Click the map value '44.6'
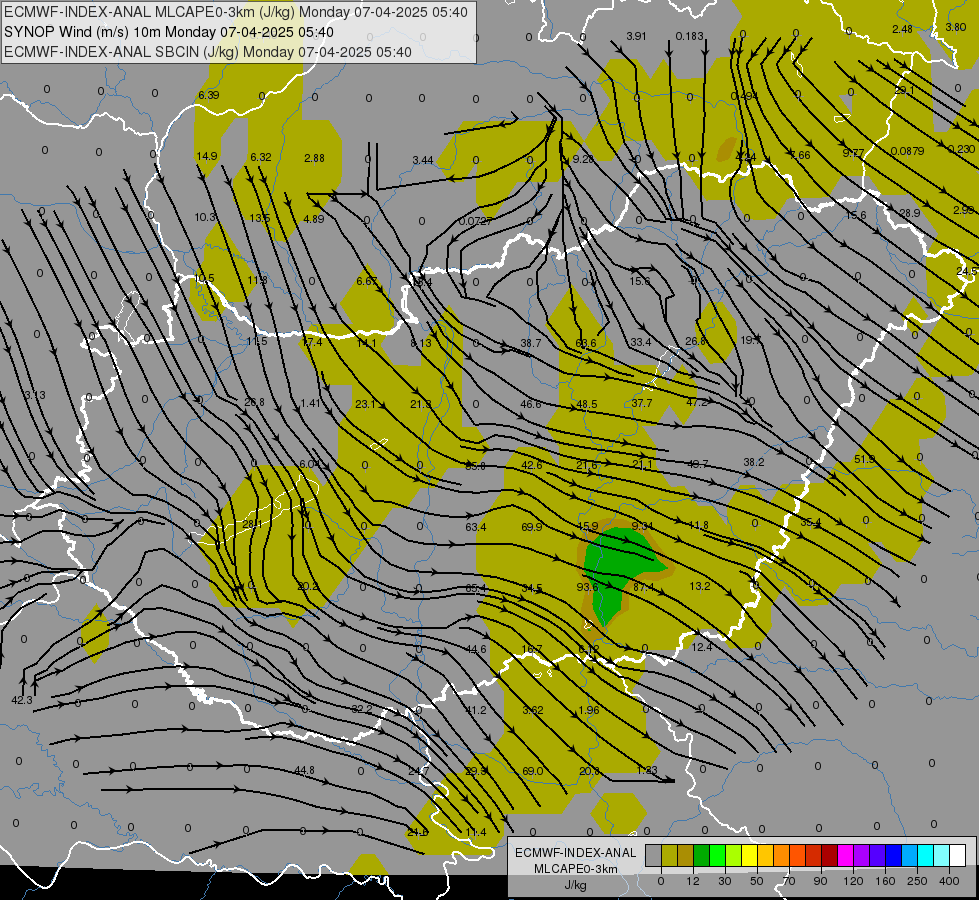Viewport: 979px width, 900px height. tap(476, 649)
